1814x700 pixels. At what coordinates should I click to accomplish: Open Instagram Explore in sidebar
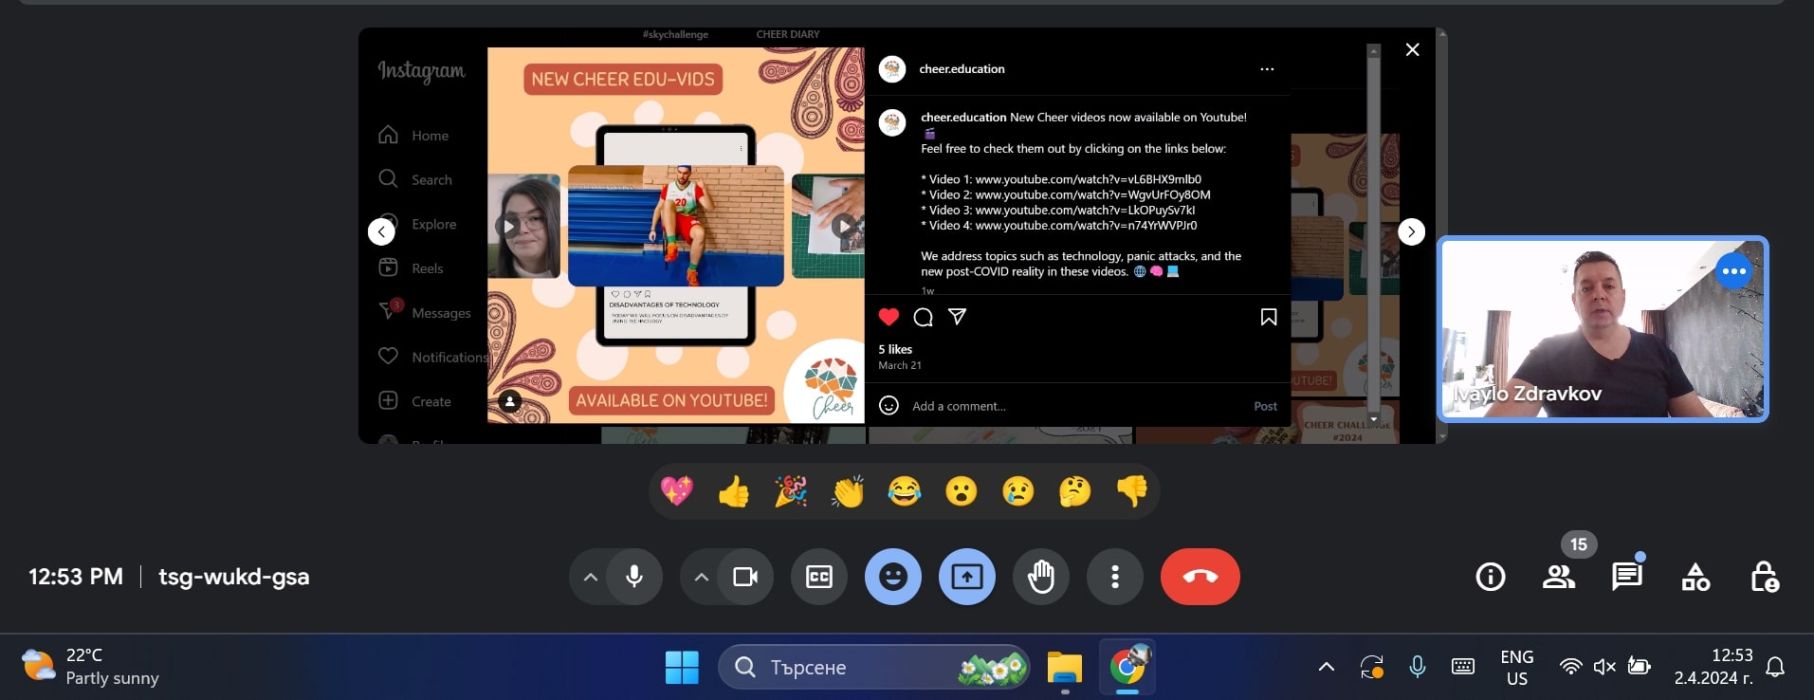tap(417, 224)
